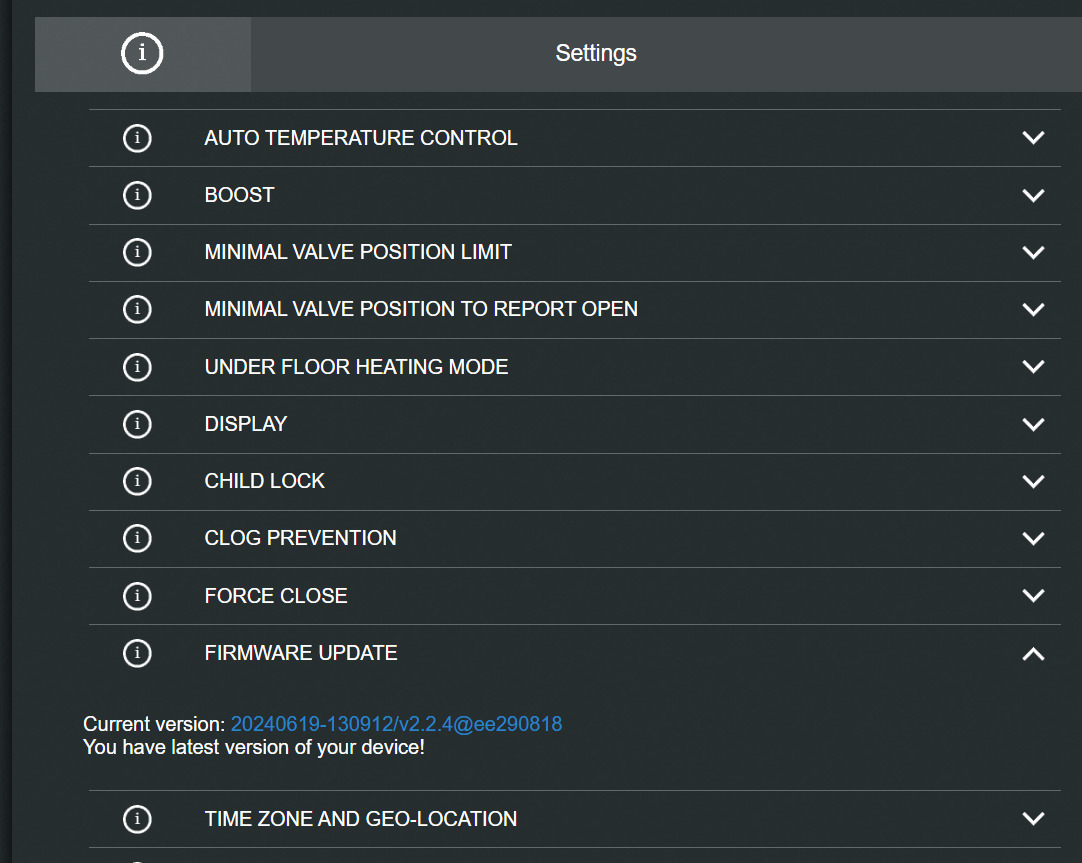This screenshot has height=863, width=1082.
Task: Open info for Minimal Valve Position Limit
Action: [x=137, y=252]
